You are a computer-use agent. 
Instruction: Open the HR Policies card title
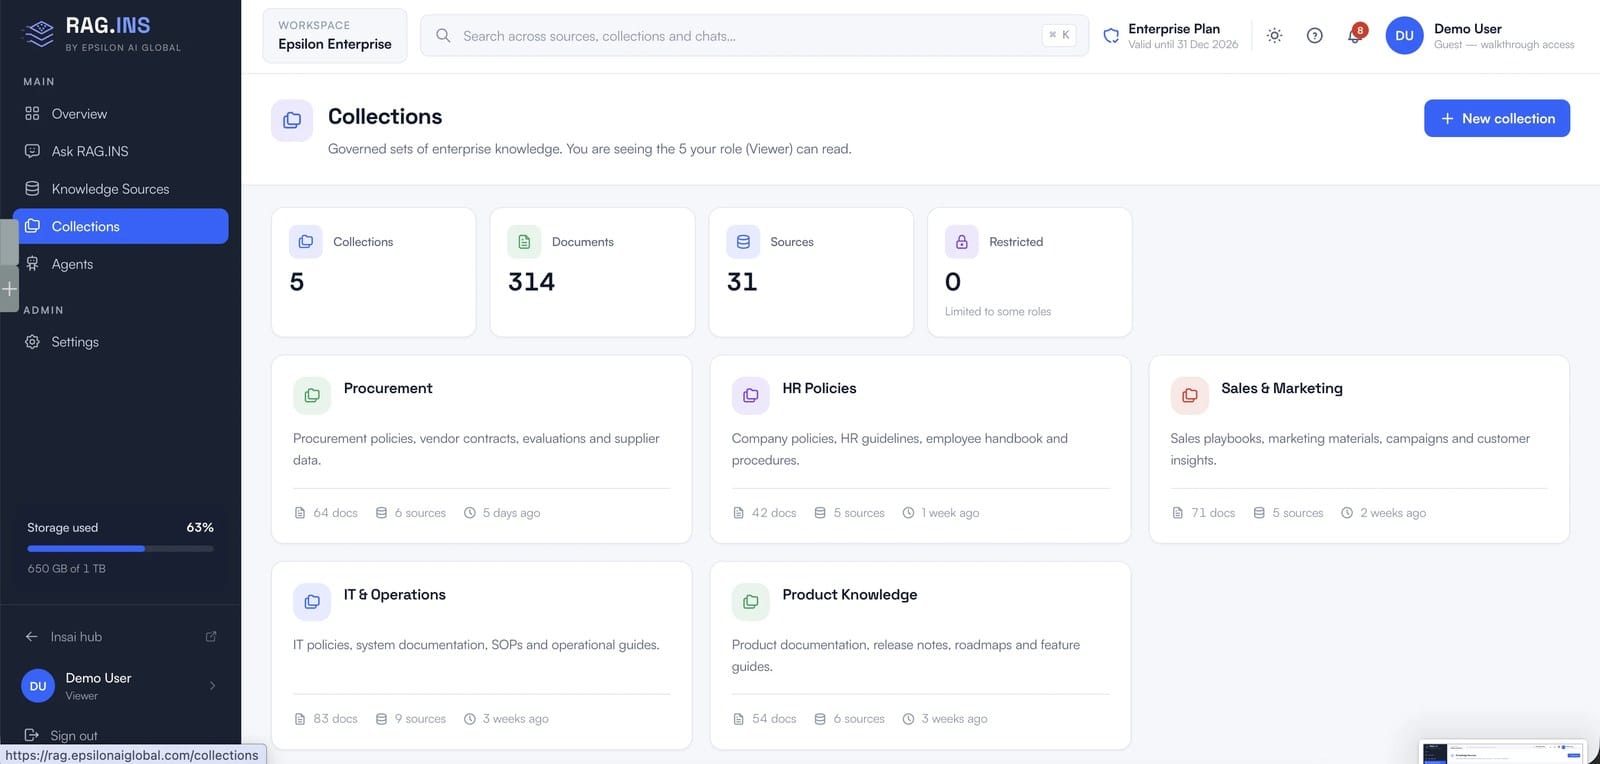point(819,388)
